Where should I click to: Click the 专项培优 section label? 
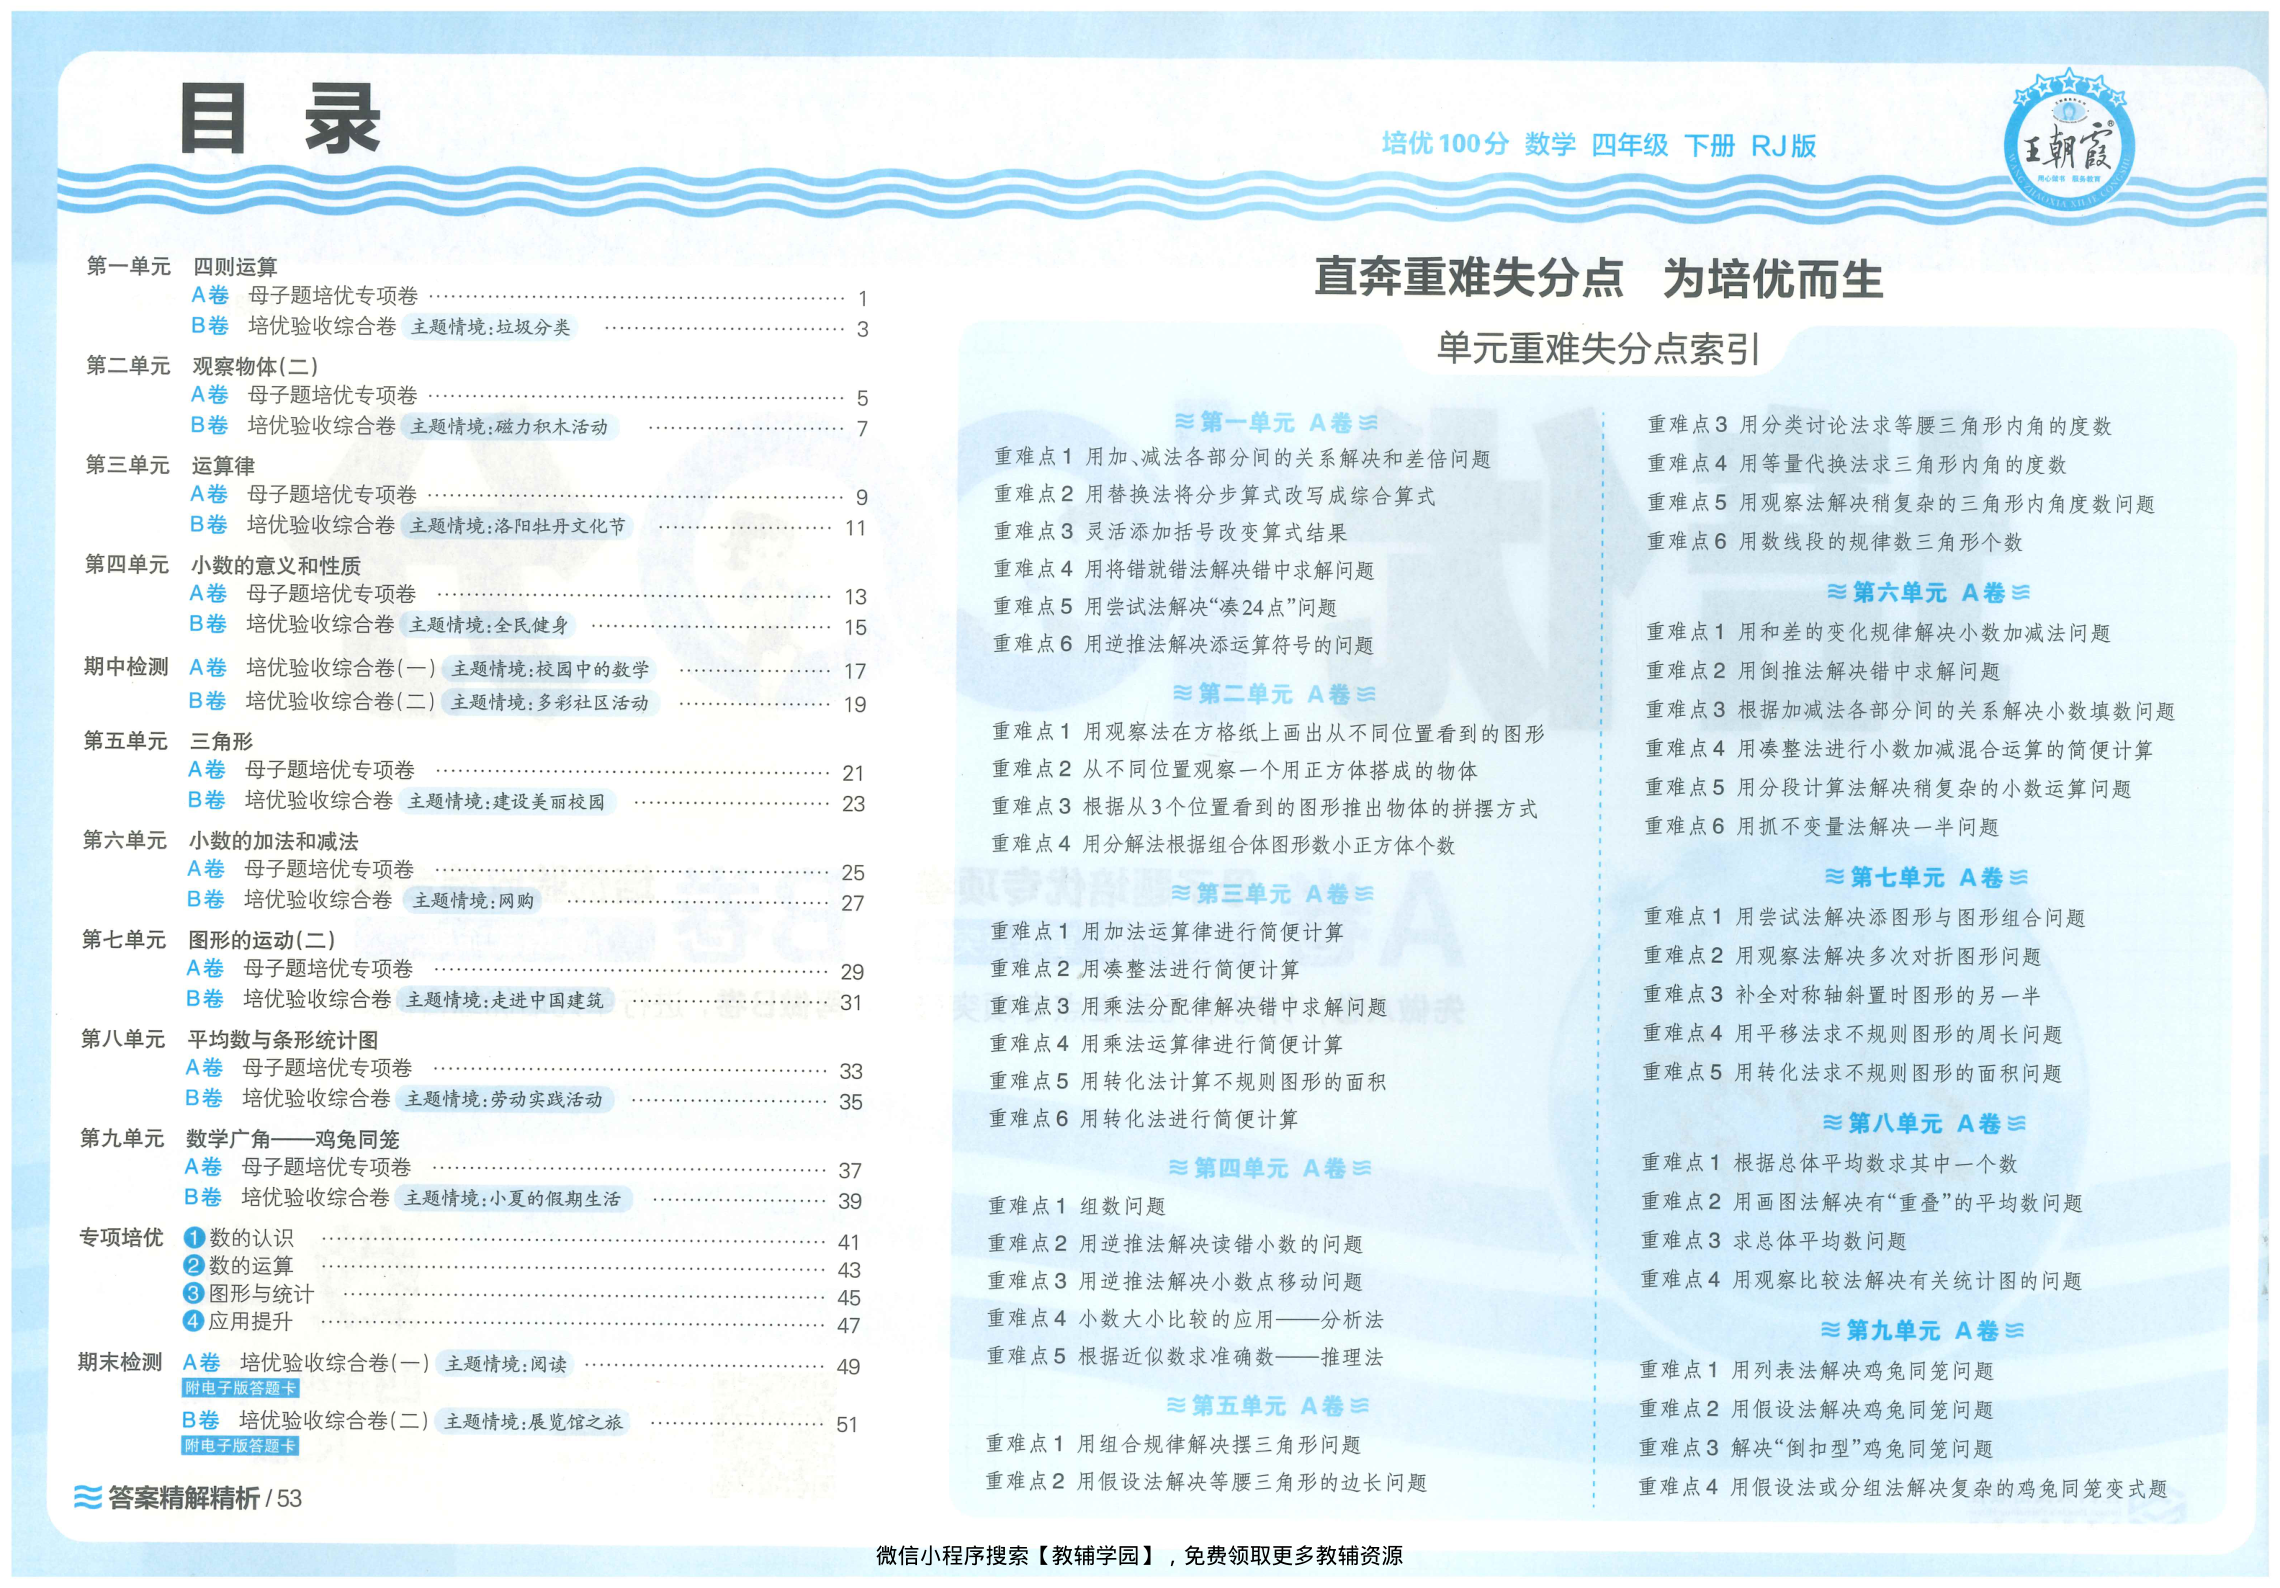(121, 1238)
